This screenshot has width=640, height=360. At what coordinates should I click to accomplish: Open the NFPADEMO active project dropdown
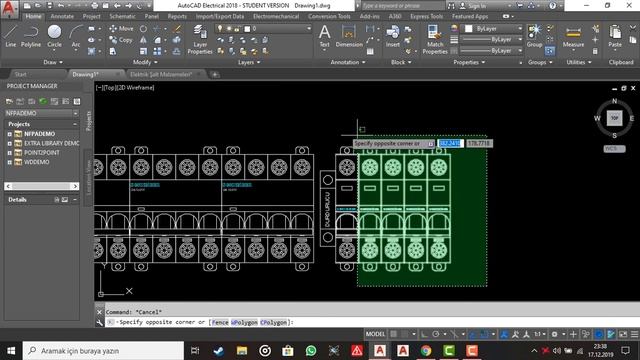point(42,113)
